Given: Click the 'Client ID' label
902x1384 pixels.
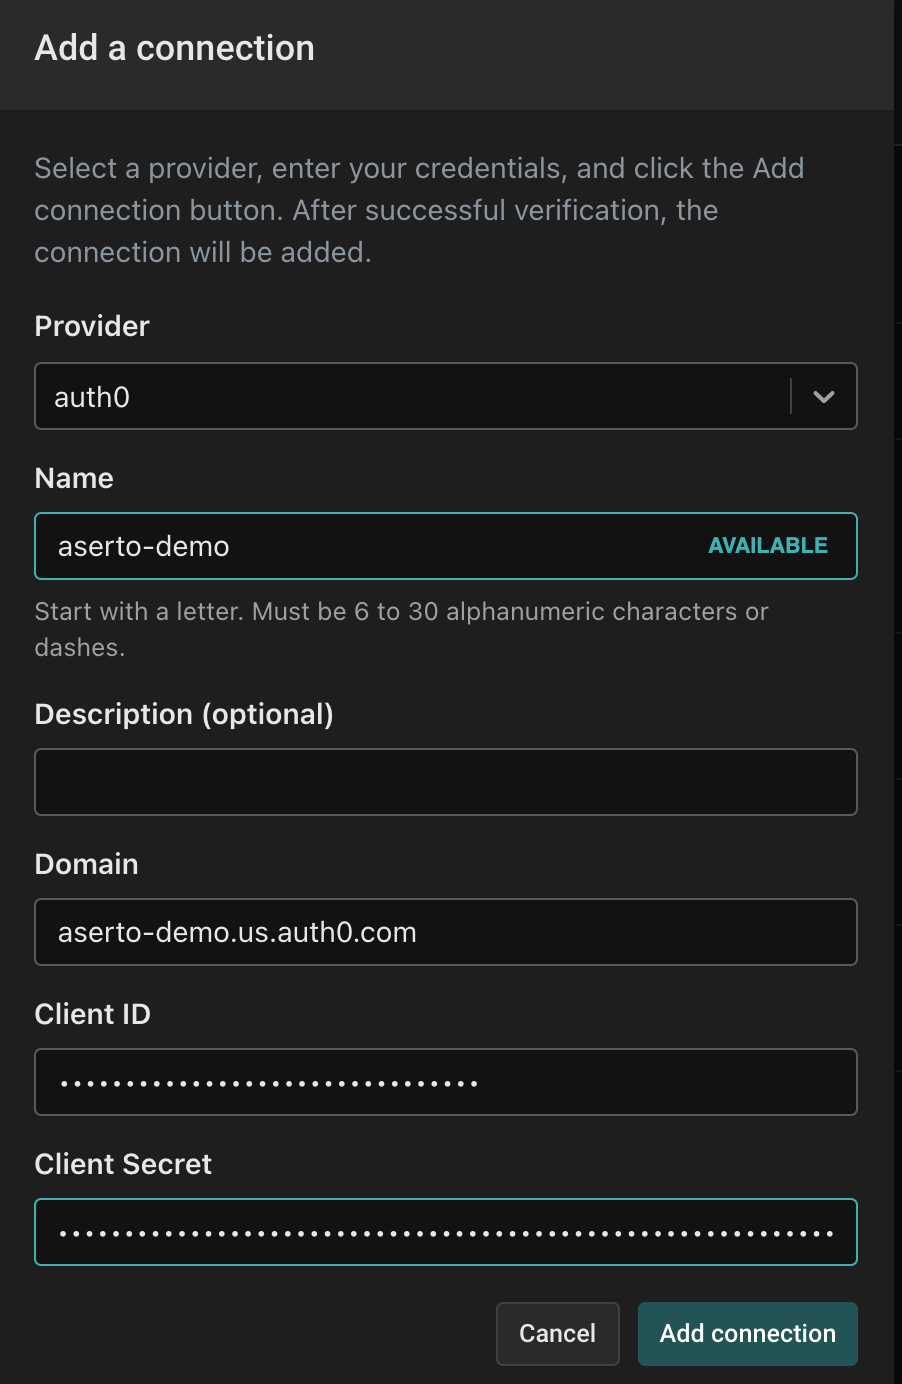Looking at the screenshot, I should coord(93,1014).
